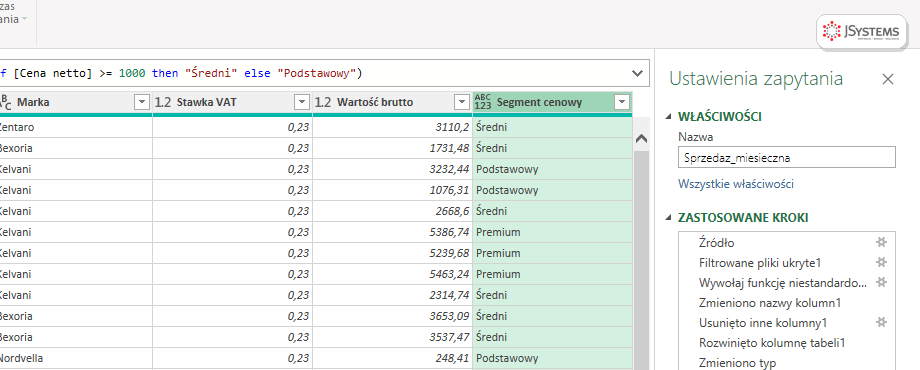The height and width of the screenshot is (370, 920).
Task: Open filter dropdown for Stawka VAT column
Action: [302, 103]
